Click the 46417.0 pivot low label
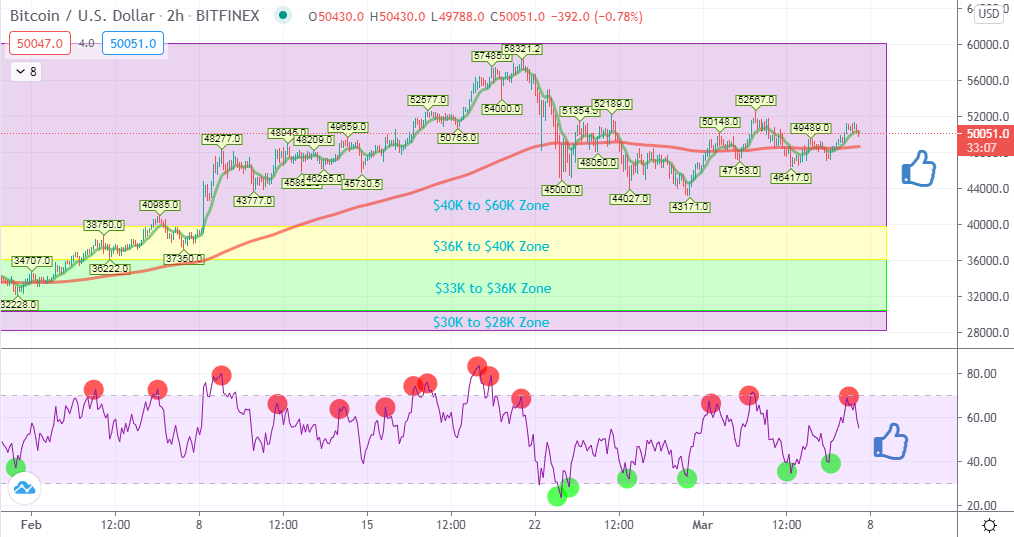 click(791, 178)
